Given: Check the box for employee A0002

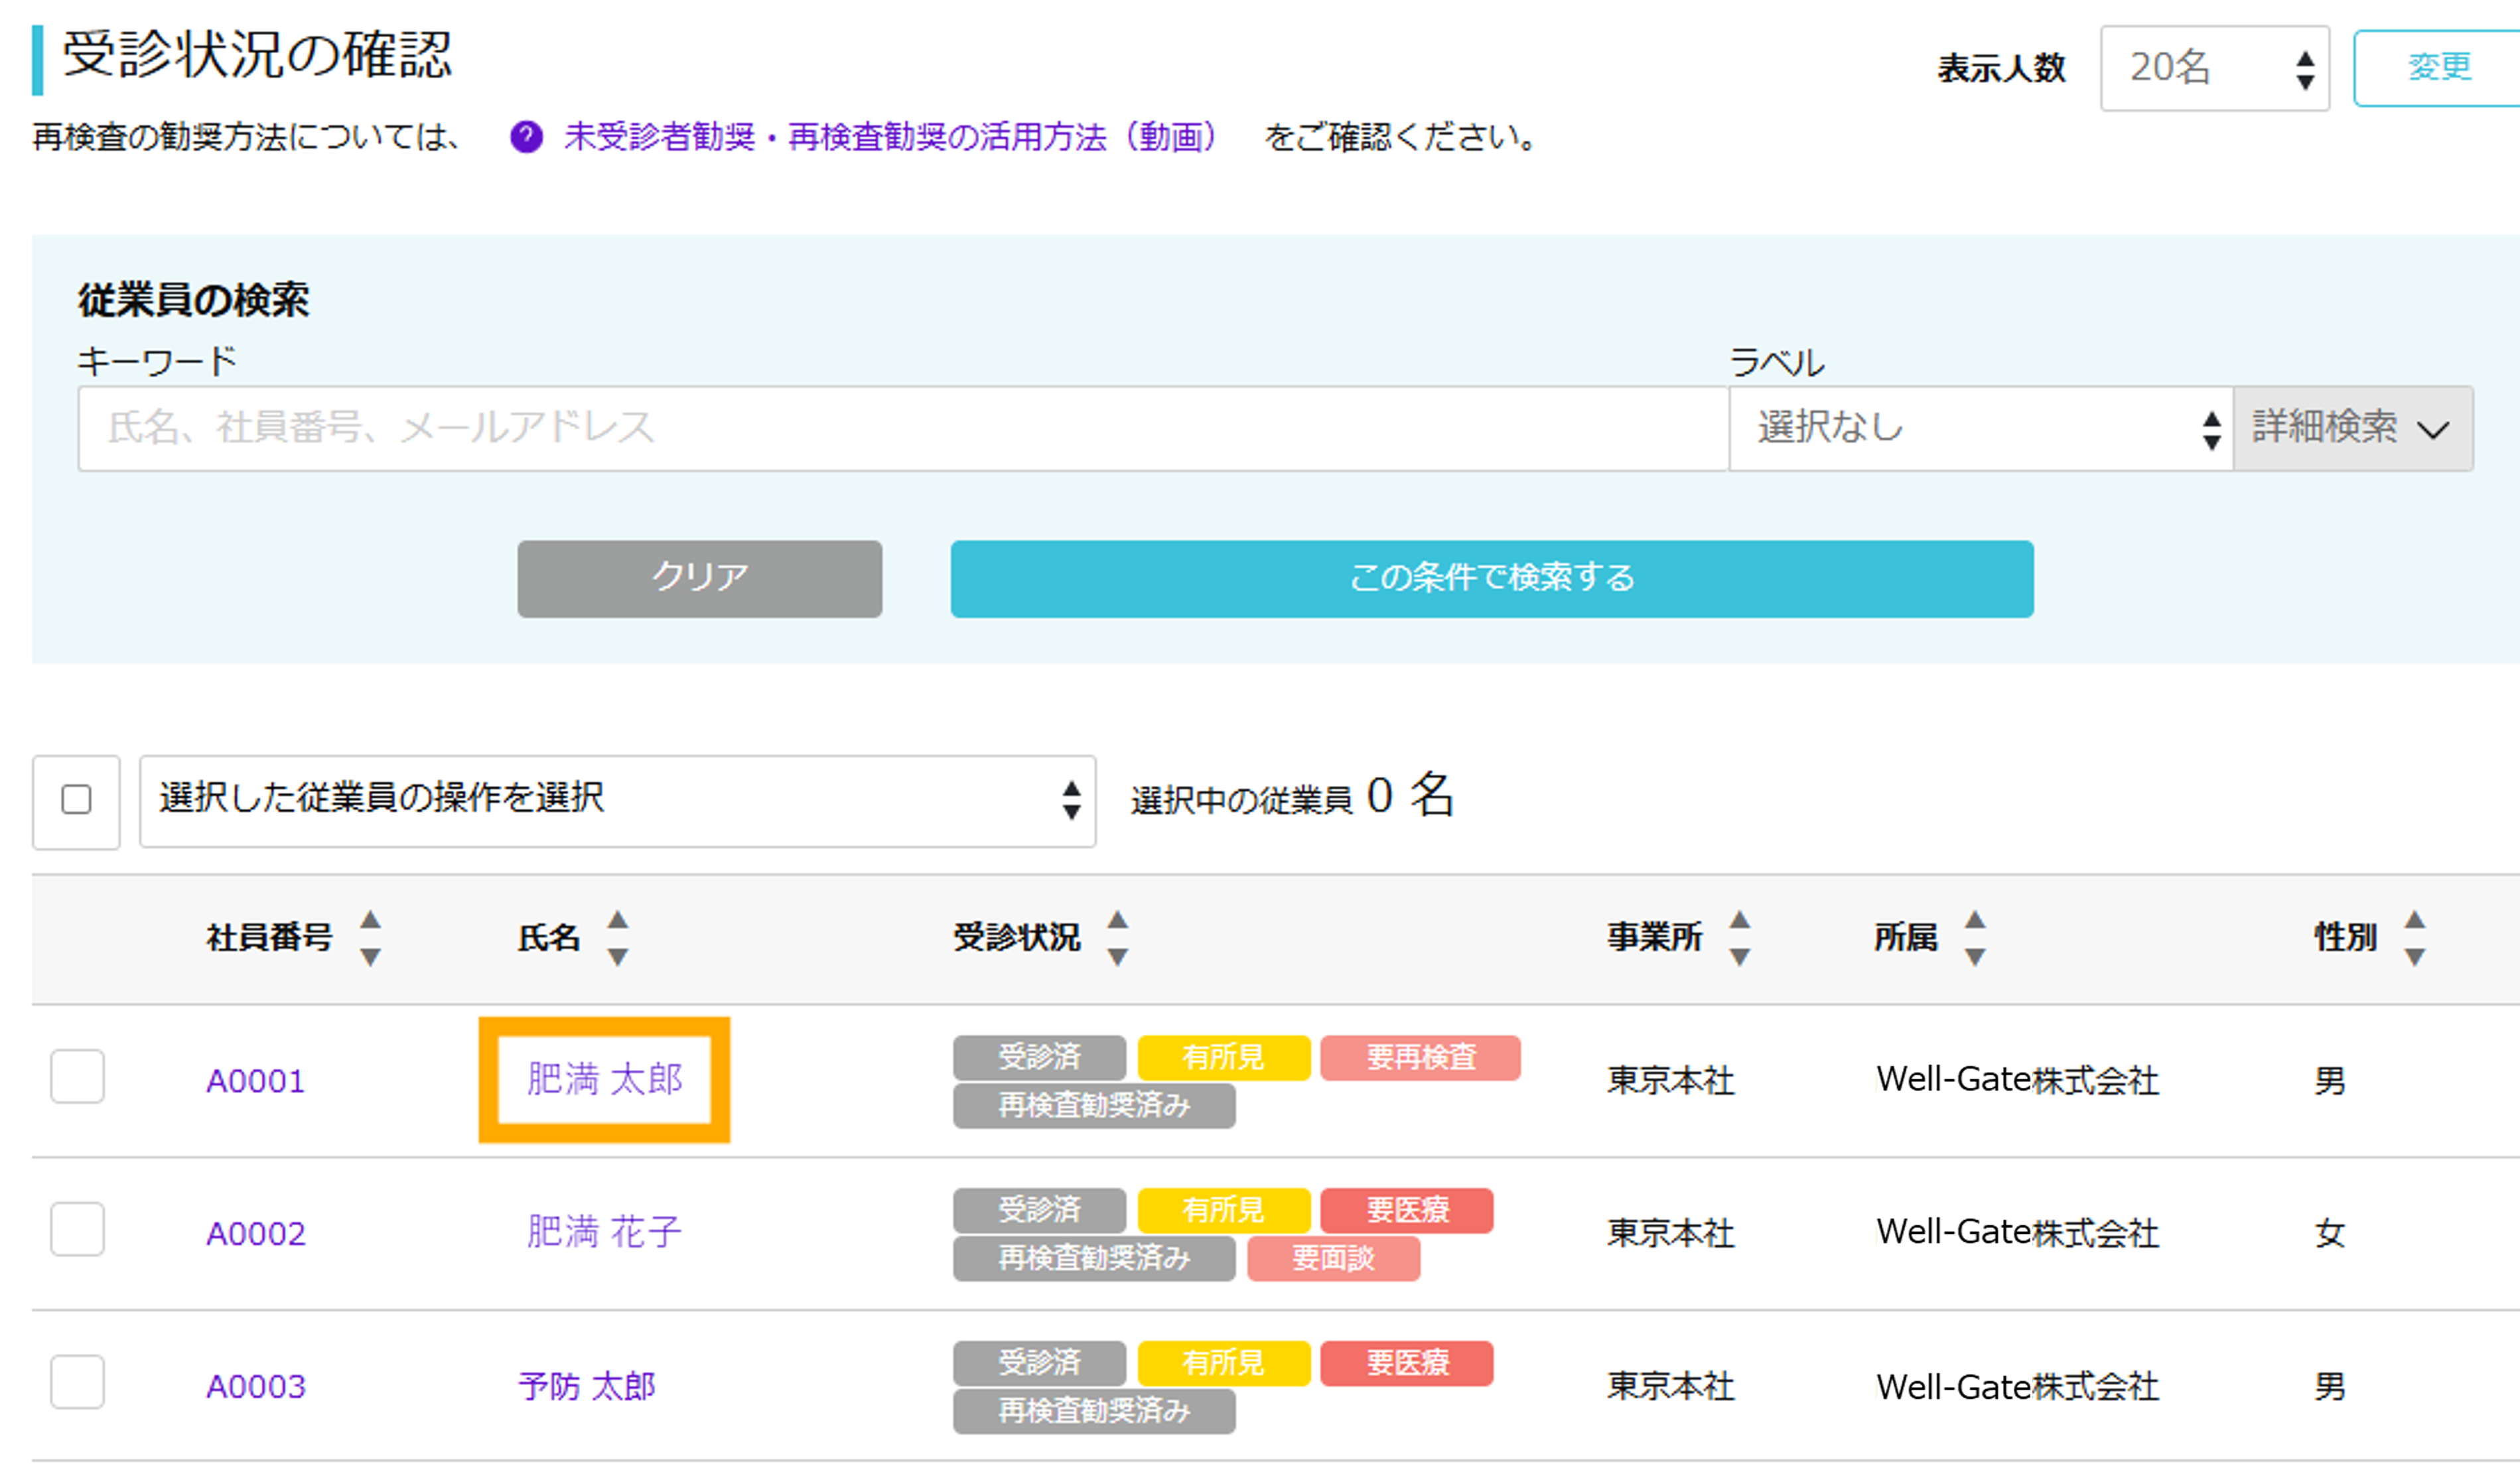Looking at the screenshot, I should [78, 1229].
